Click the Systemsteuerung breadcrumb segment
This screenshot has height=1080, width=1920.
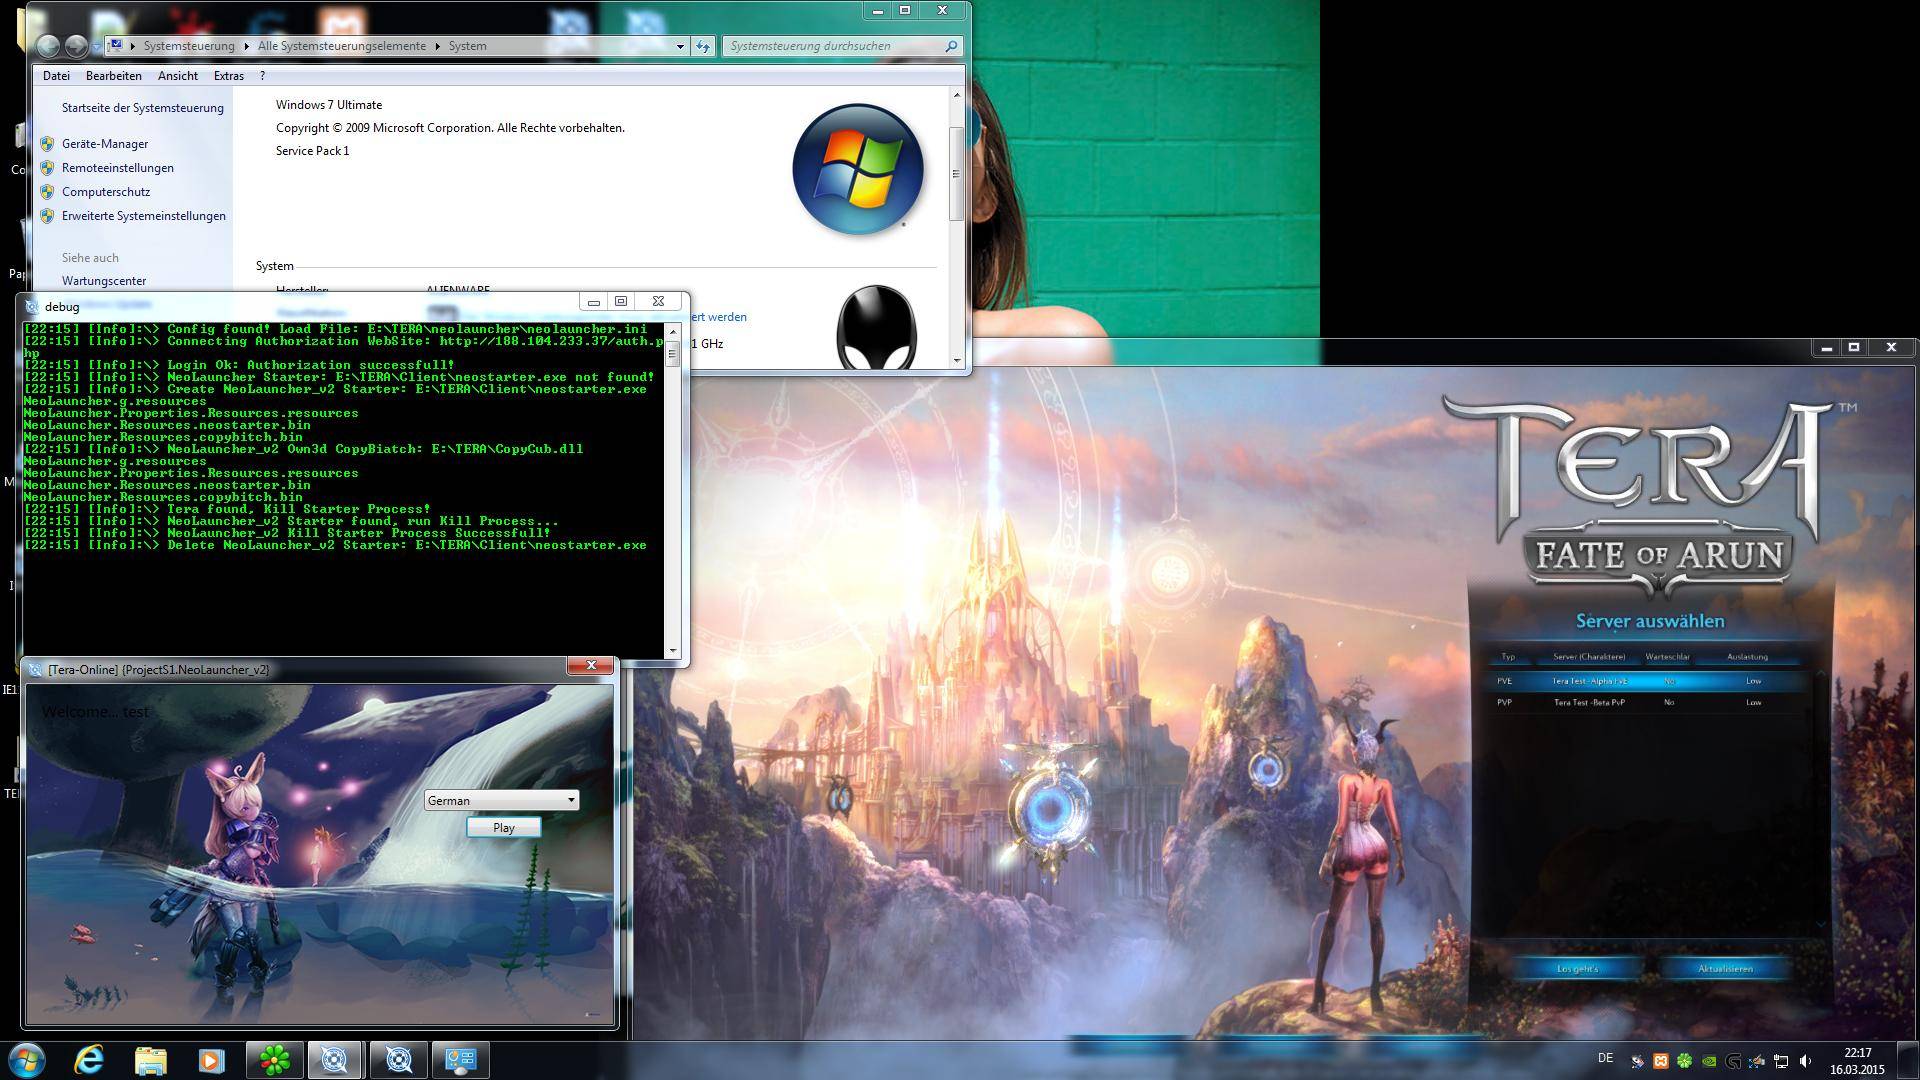coord(189,46)
